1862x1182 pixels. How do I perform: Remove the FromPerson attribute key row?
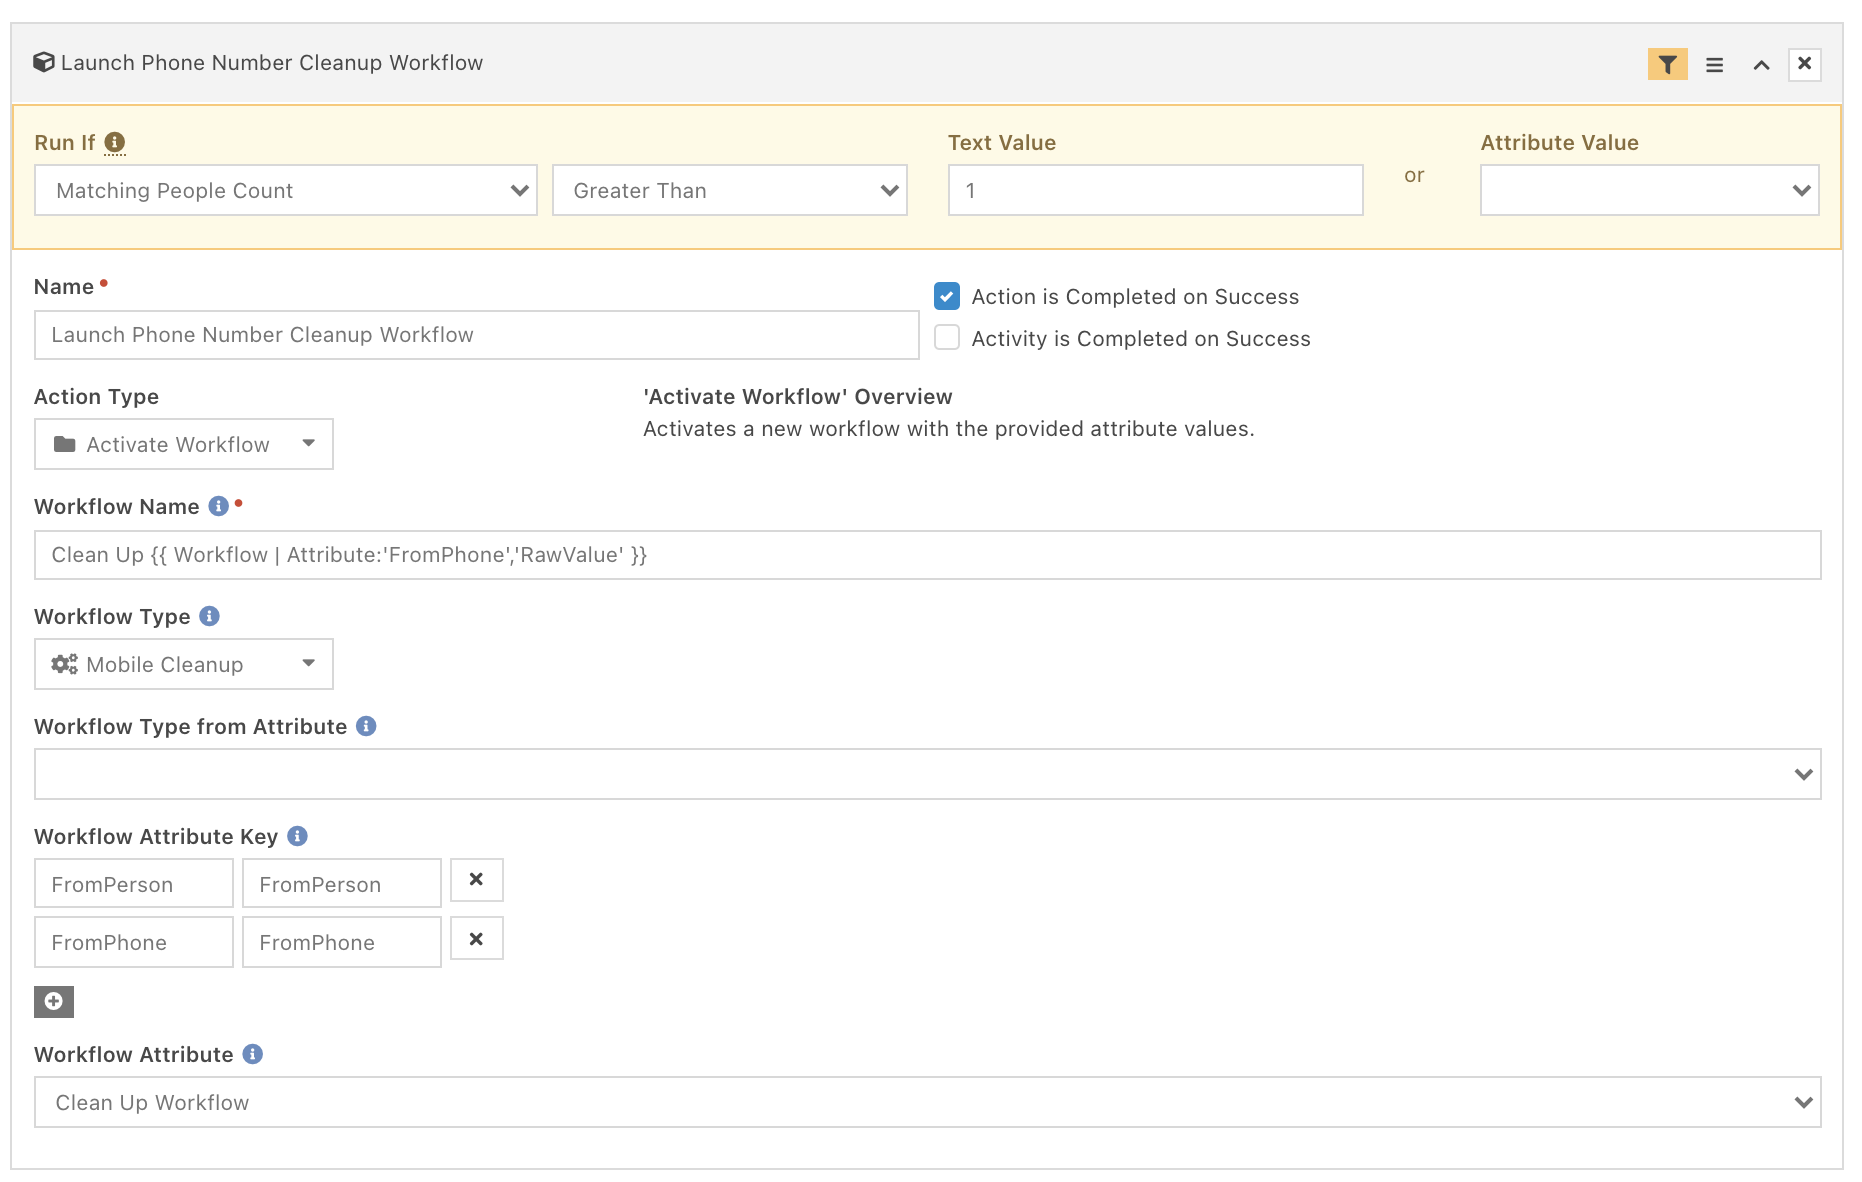pos(476,880)
